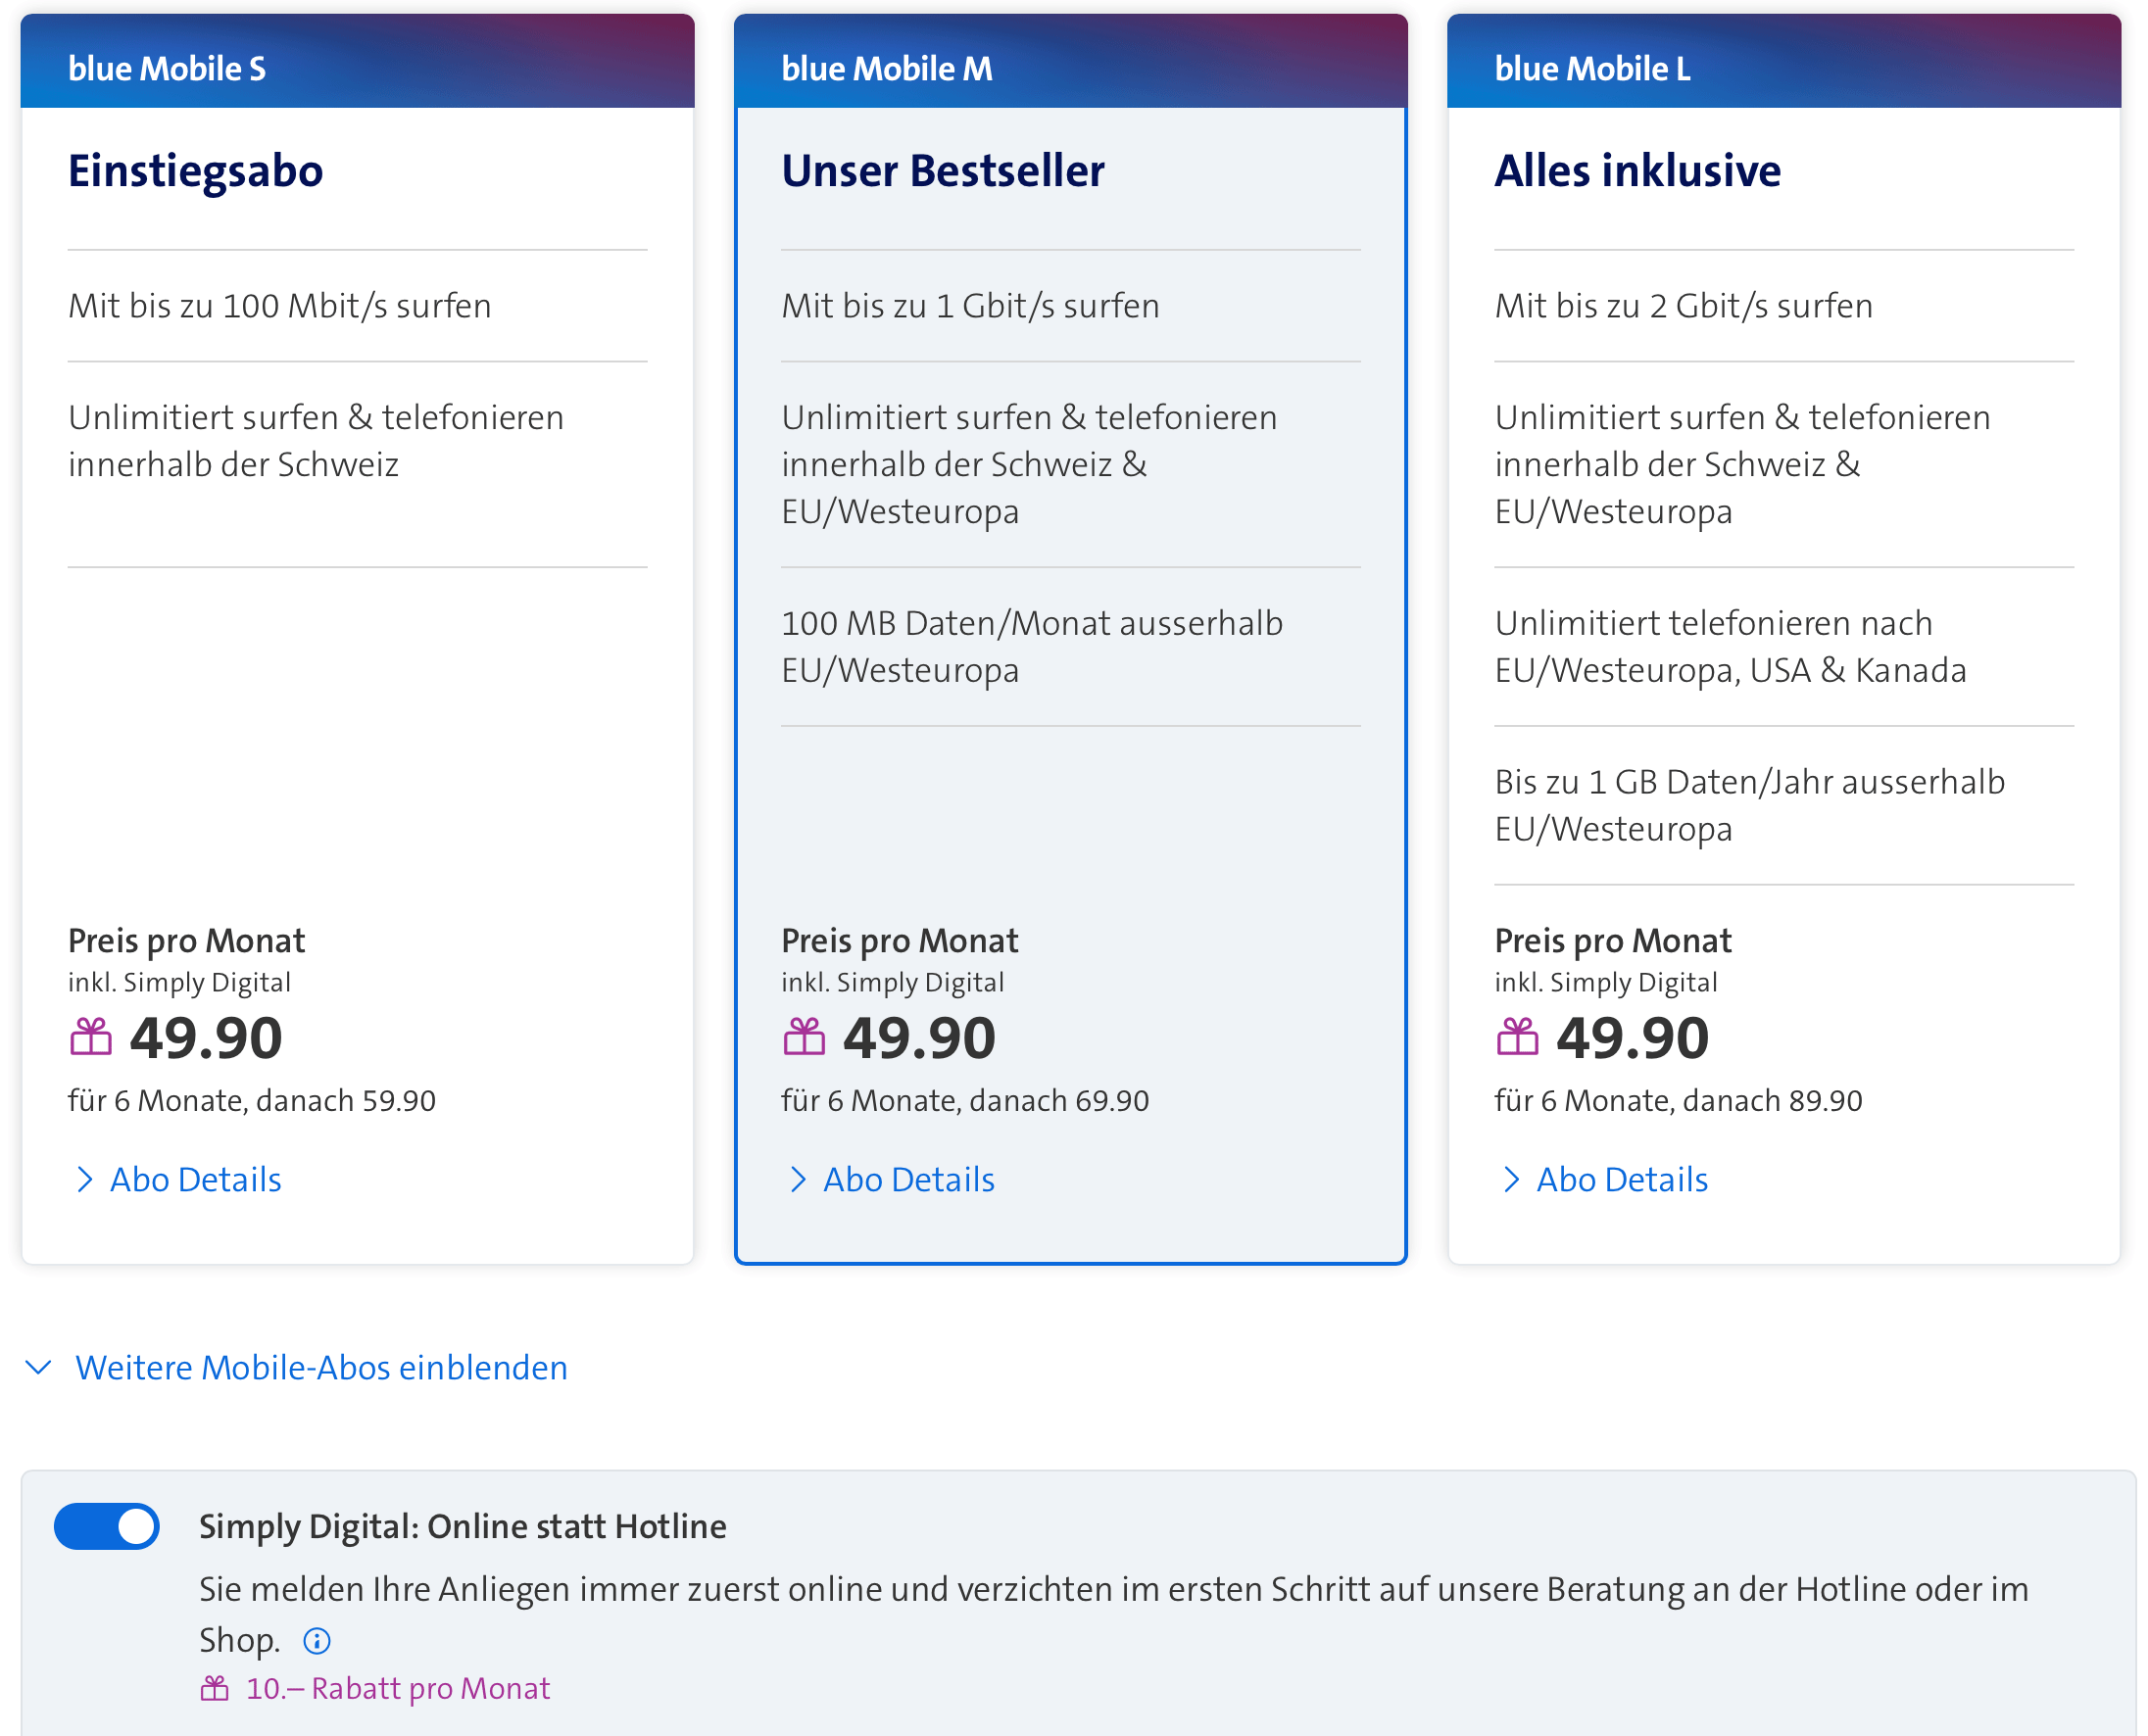Click the Alles inklusive card heading
The width and height of the screenshot is (2148, 1736).
1638,170
